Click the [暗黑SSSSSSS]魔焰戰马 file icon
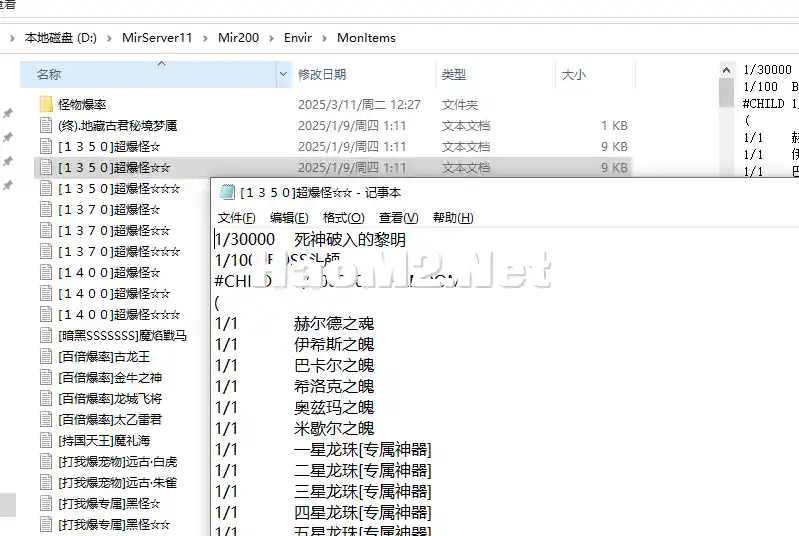 point(46,335)
